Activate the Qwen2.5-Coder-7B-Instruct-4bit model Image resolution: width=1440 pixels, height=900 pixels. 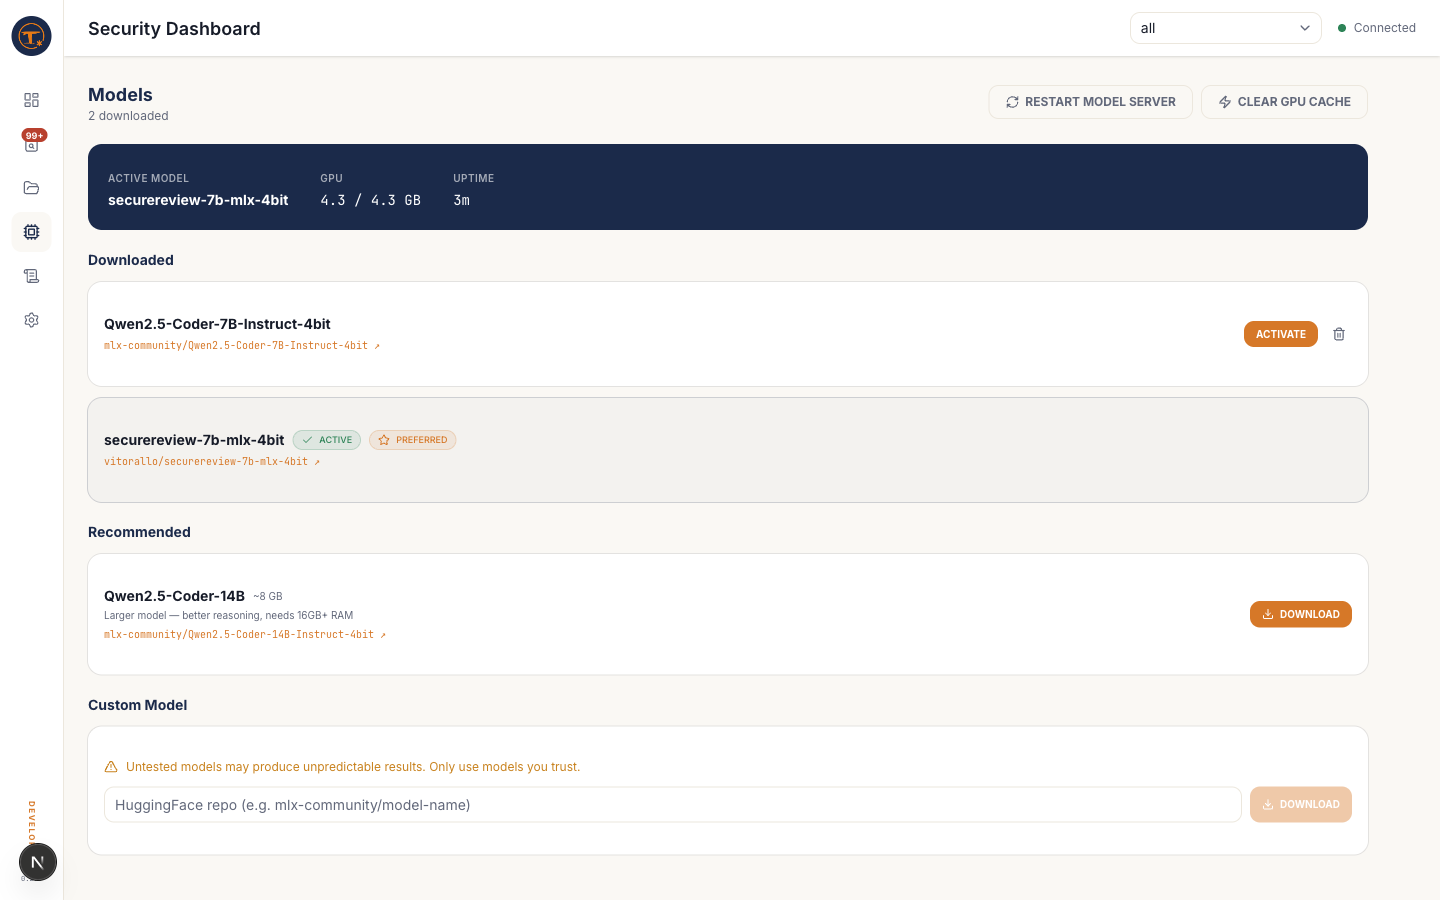point(1280,334)
